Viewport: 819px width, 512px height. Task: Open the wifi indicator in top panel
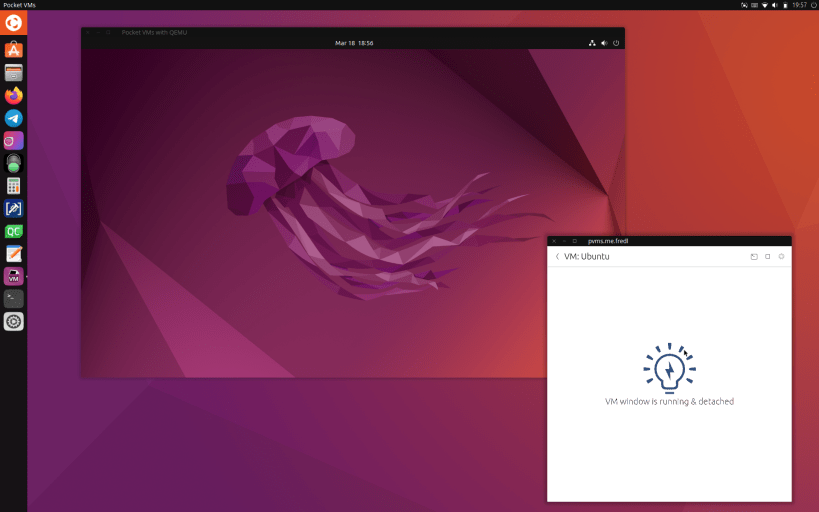765,5
